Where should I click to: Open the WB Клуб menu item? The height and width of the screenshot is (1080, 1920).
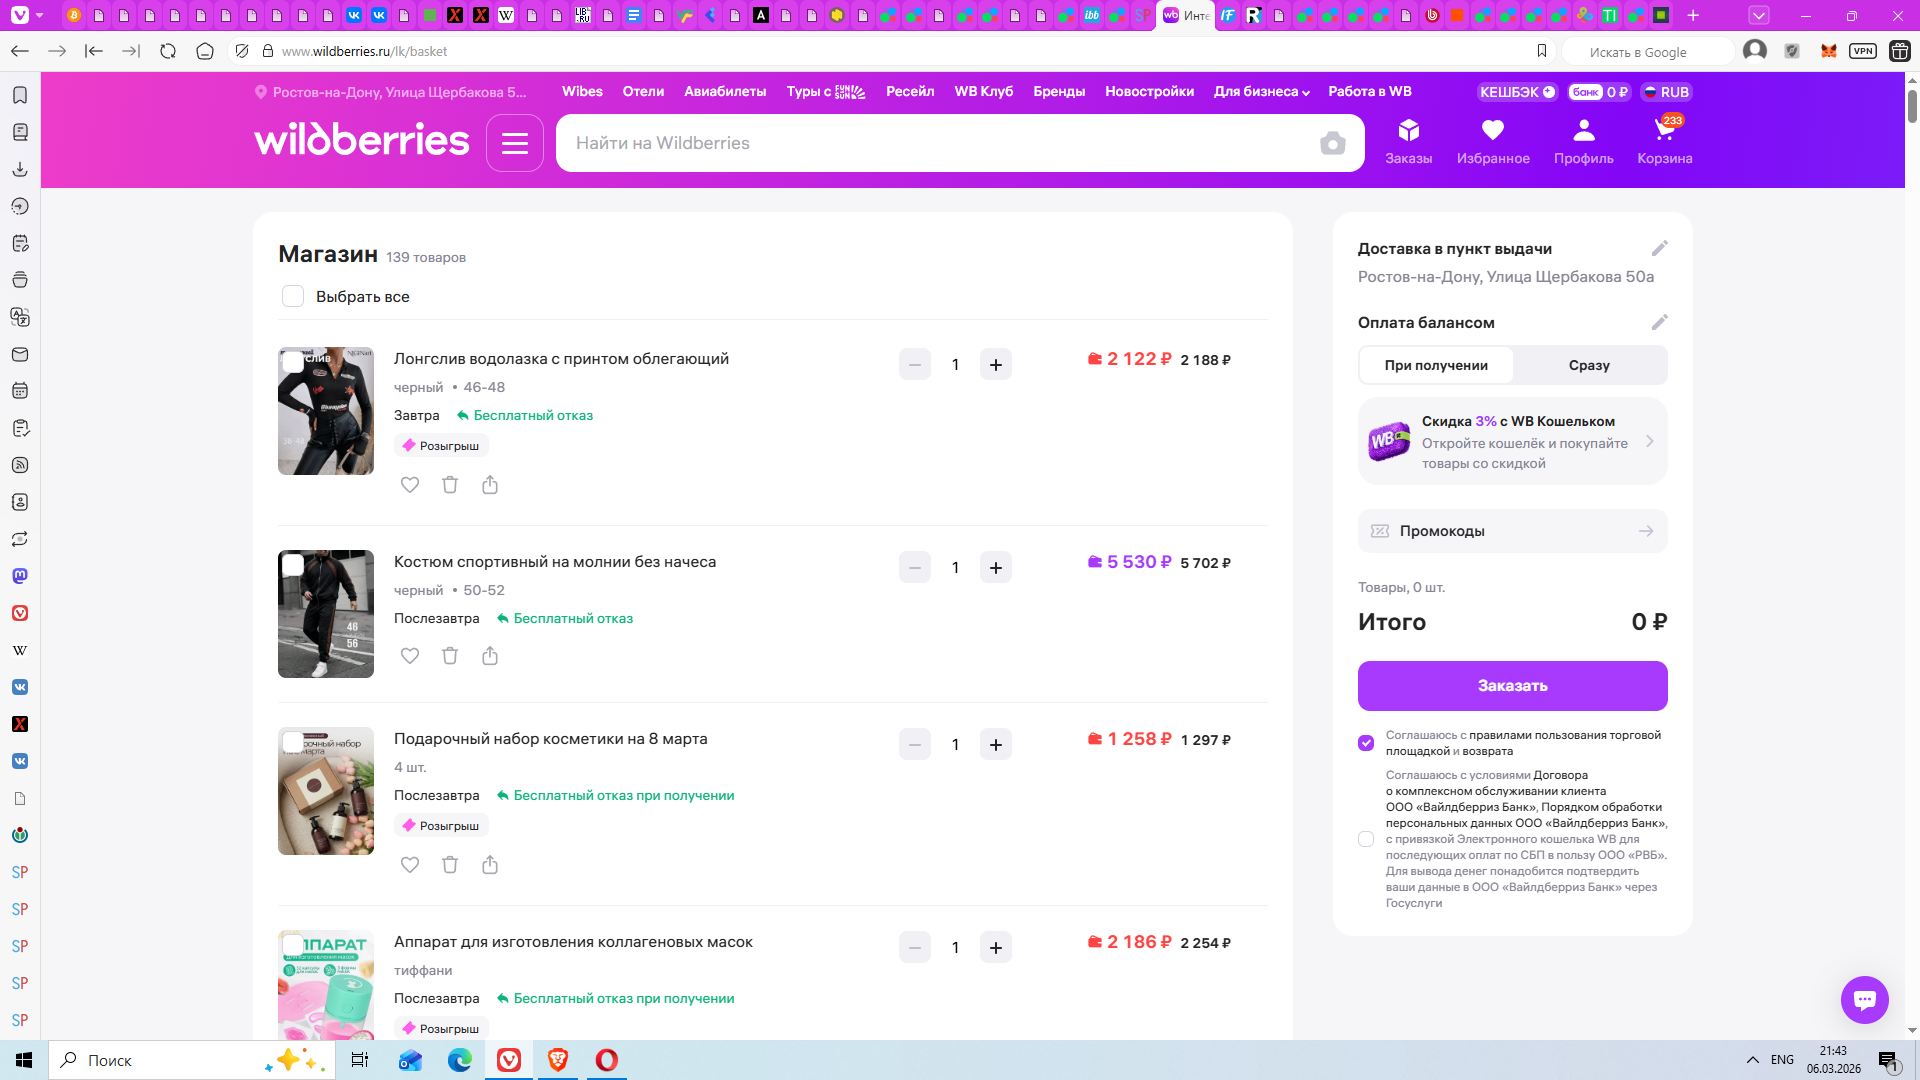click(x=983, y=92)
